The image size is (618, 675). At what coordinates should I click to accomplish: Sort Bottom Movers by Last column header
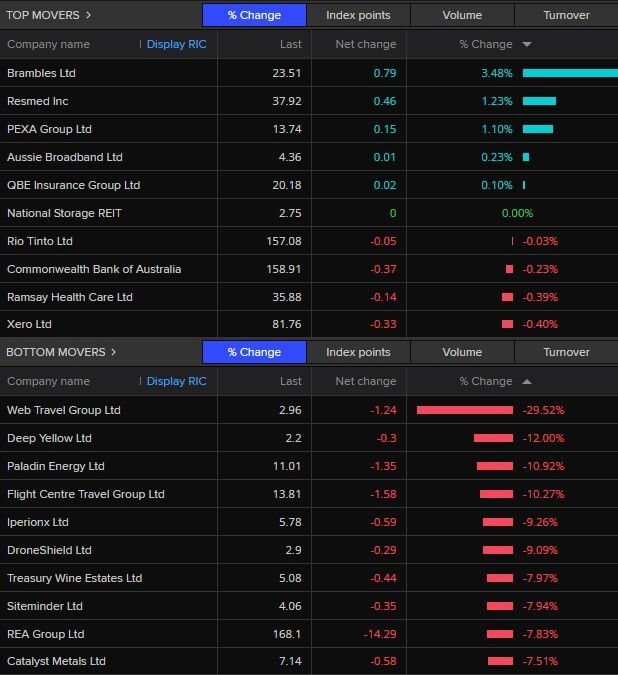pyautogui.click(x=290, y=381)
